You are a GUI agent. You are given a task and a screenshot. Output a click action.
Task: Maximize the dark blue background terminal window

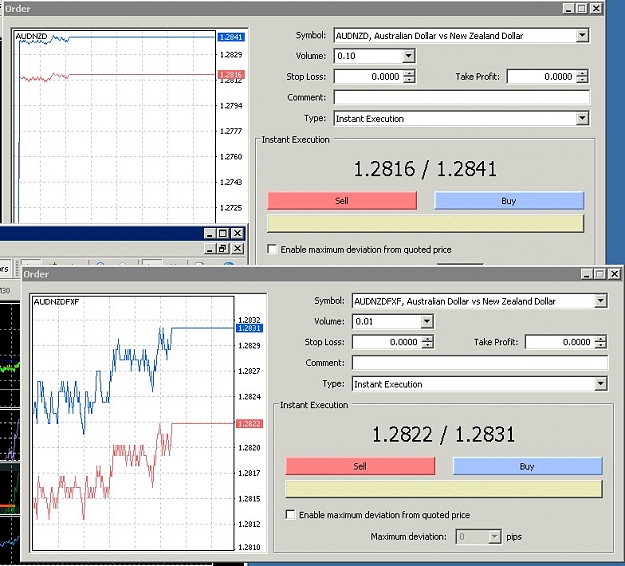click(223, 233)
